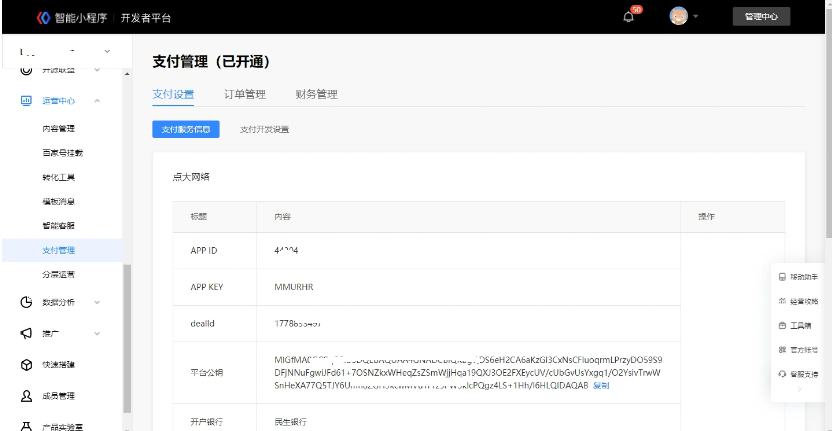Collapse the 运营中心 sidebar section
832x431 pixels.
point(97,101)
